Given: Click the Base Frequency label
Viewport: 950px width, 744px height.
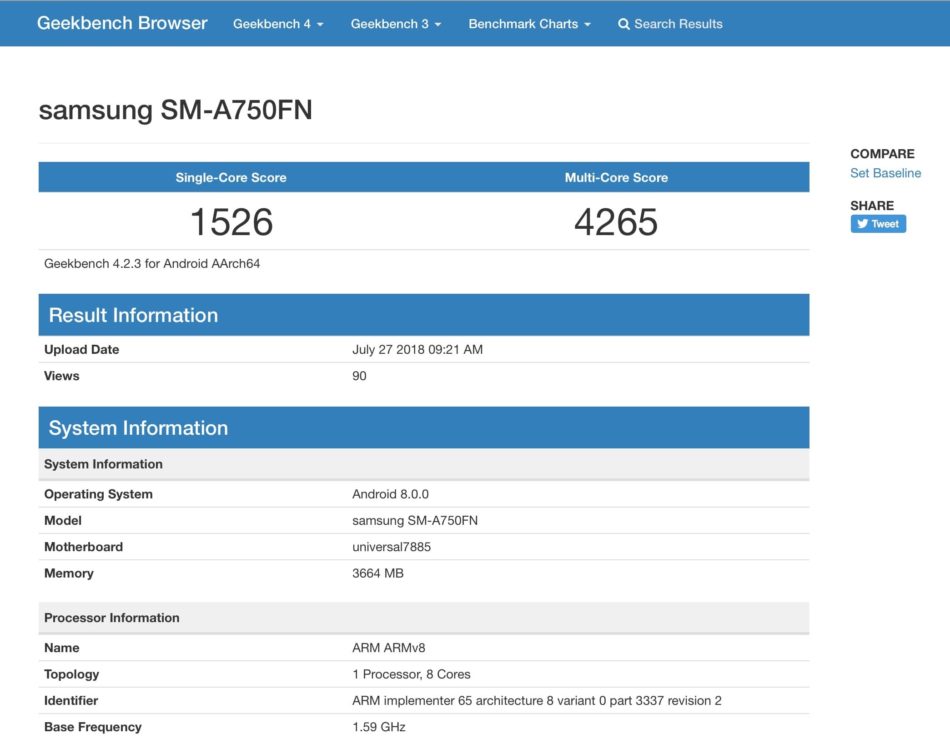Looking at the screenshot, I should [93, 727].
